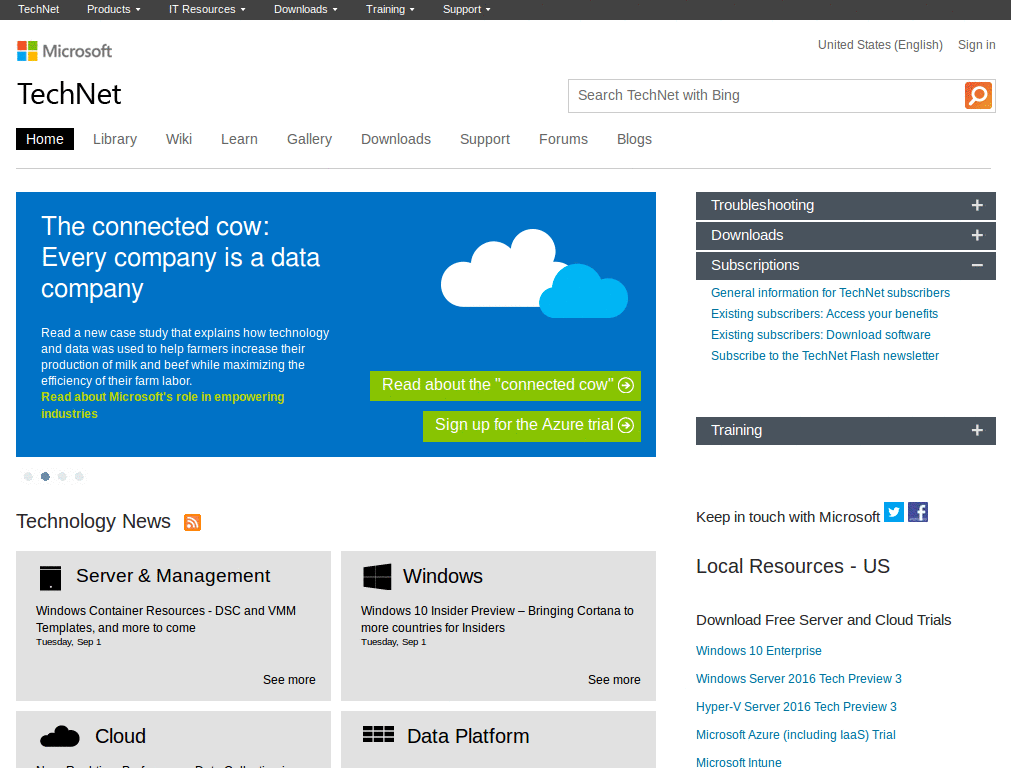The height and width of the screenshot is (768, 1024).
Task: Open General information for TechNet subscribers
Action: pyautogui.click(x=830, y=293)
